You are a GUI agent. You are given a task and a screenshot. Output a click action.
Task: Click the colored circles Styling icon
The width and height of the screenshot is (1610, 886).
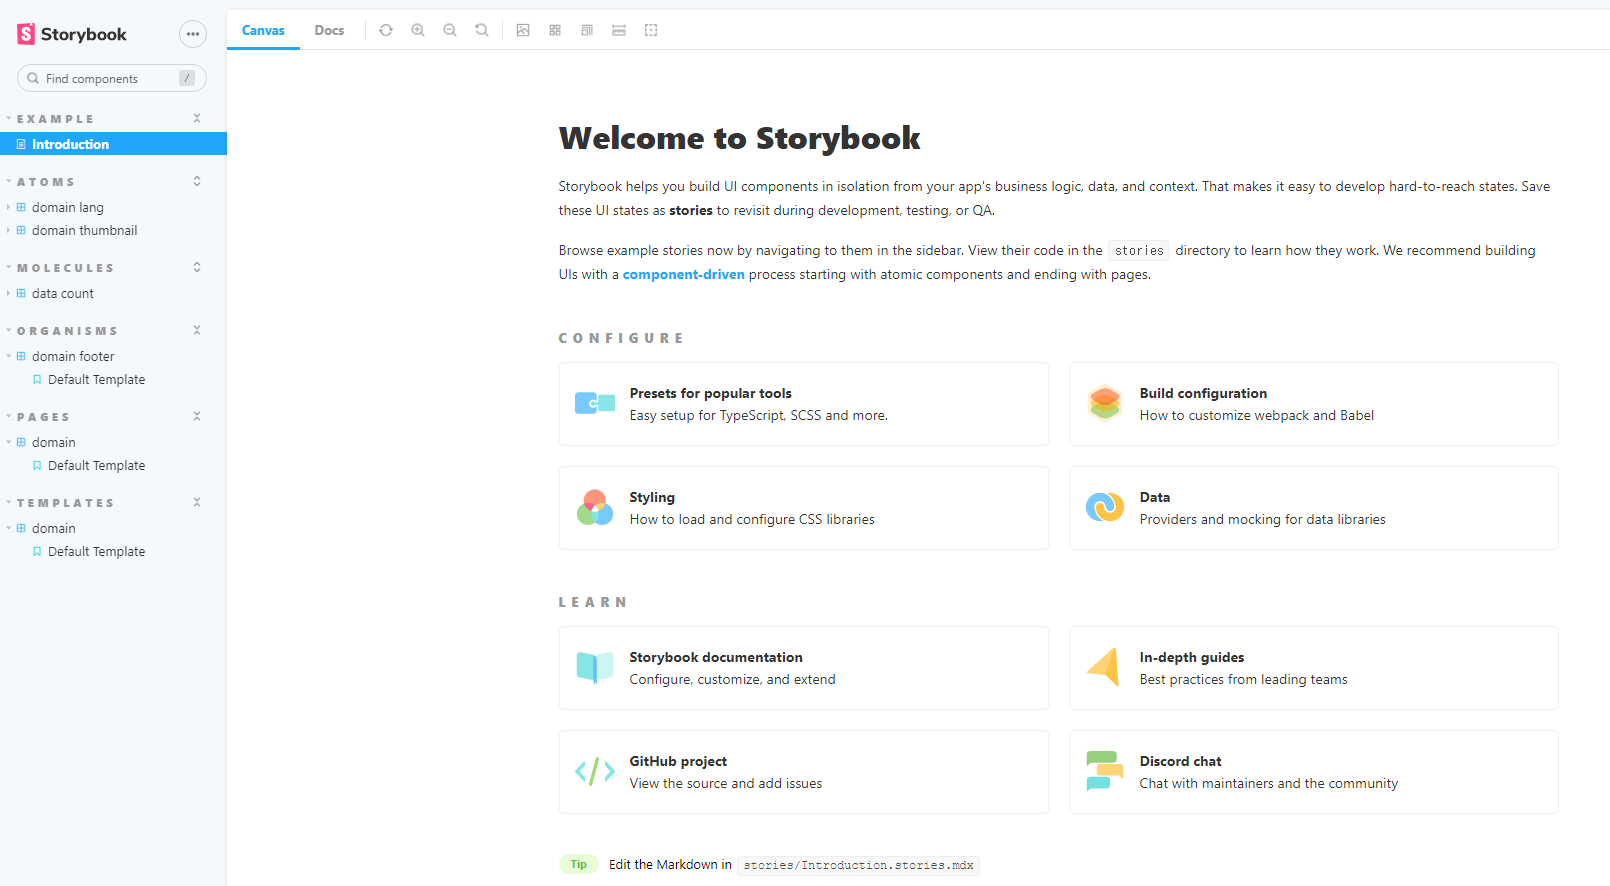(595, 508)
